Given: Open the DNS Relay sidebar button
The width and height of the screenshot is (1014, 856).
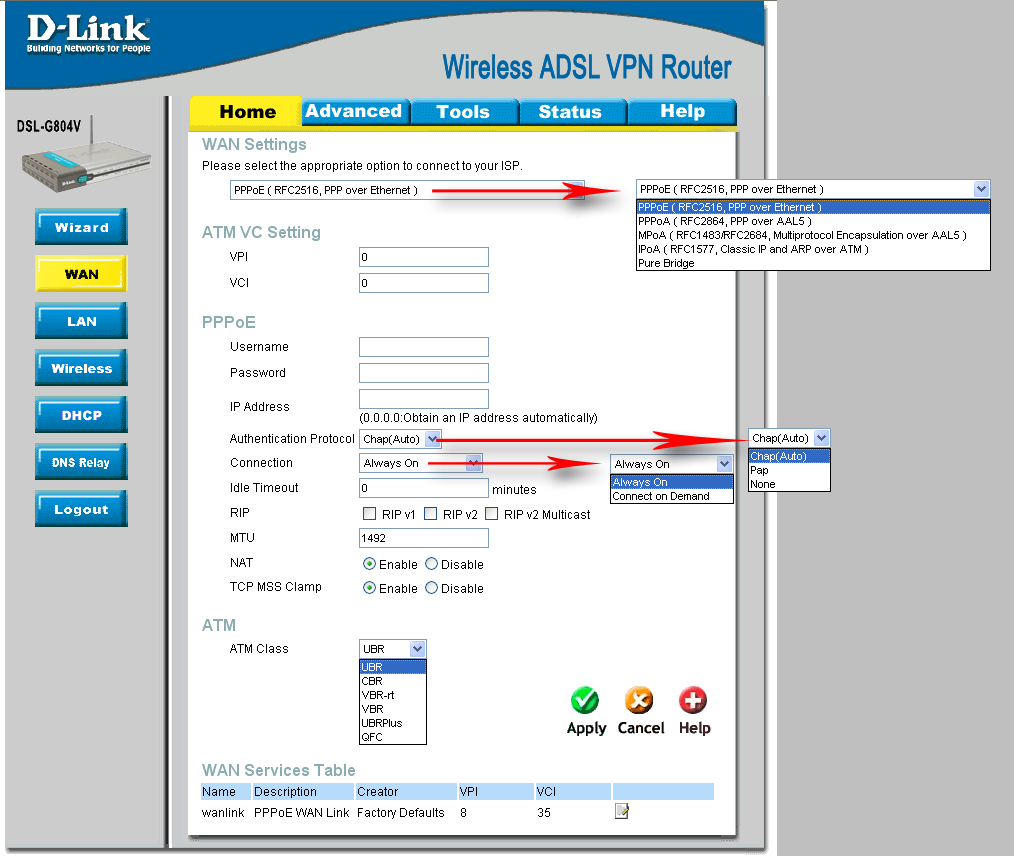Looking at the screenshot, I should click(x=81, y=462).
